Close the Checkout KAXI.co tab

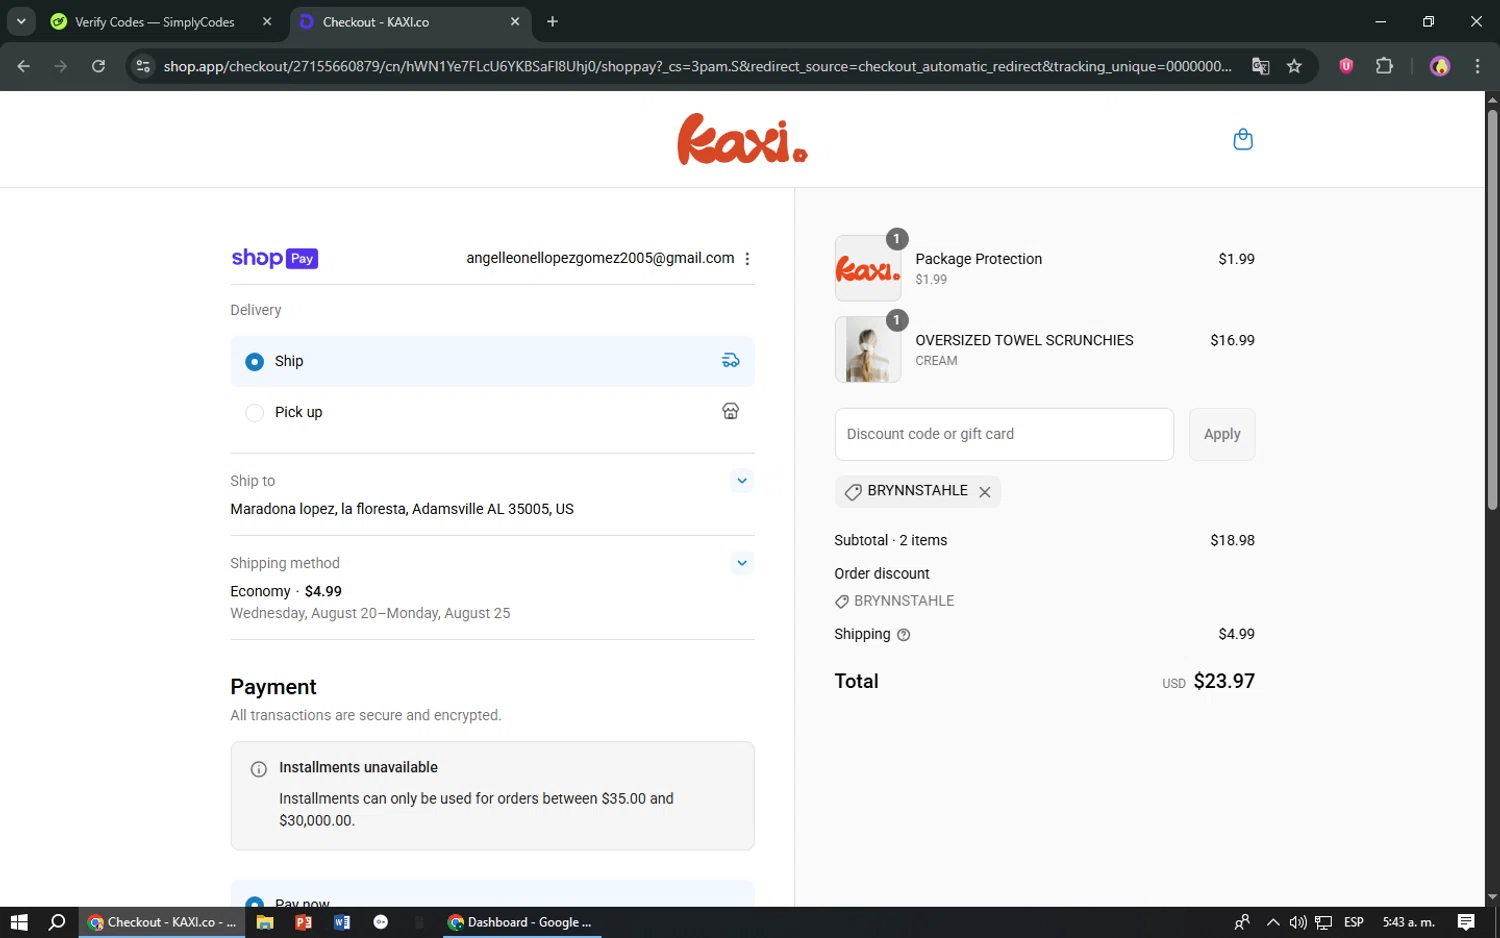[x=515, y=21]
